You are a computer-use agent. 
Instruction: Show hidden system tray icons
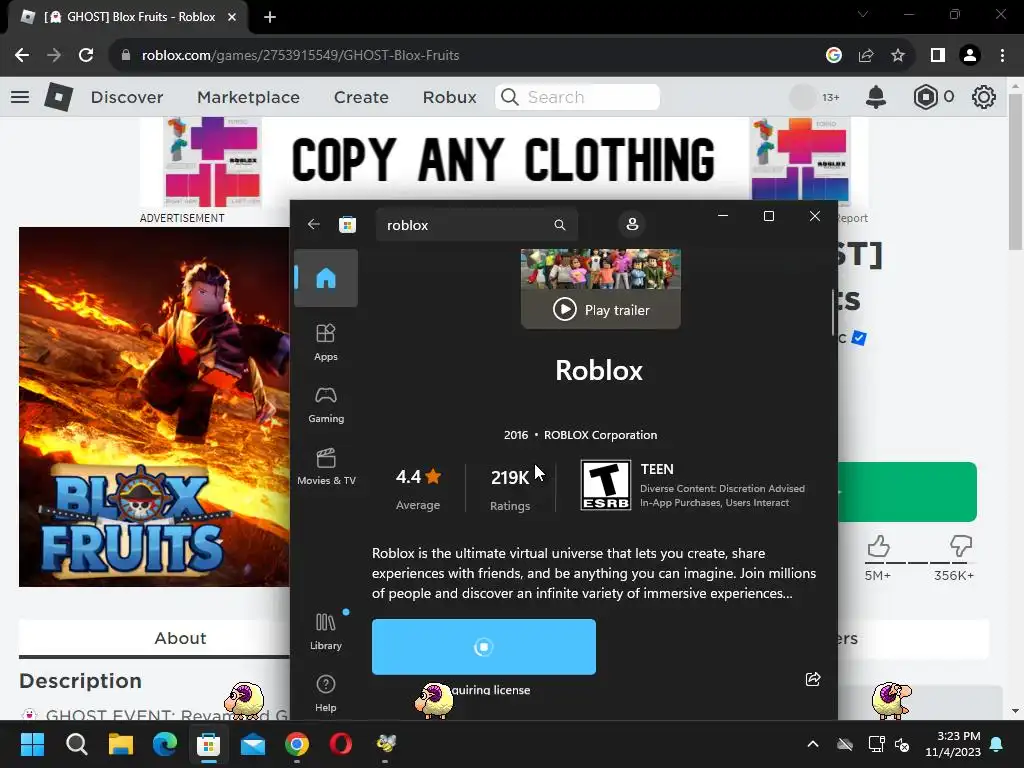pos(813,744)
